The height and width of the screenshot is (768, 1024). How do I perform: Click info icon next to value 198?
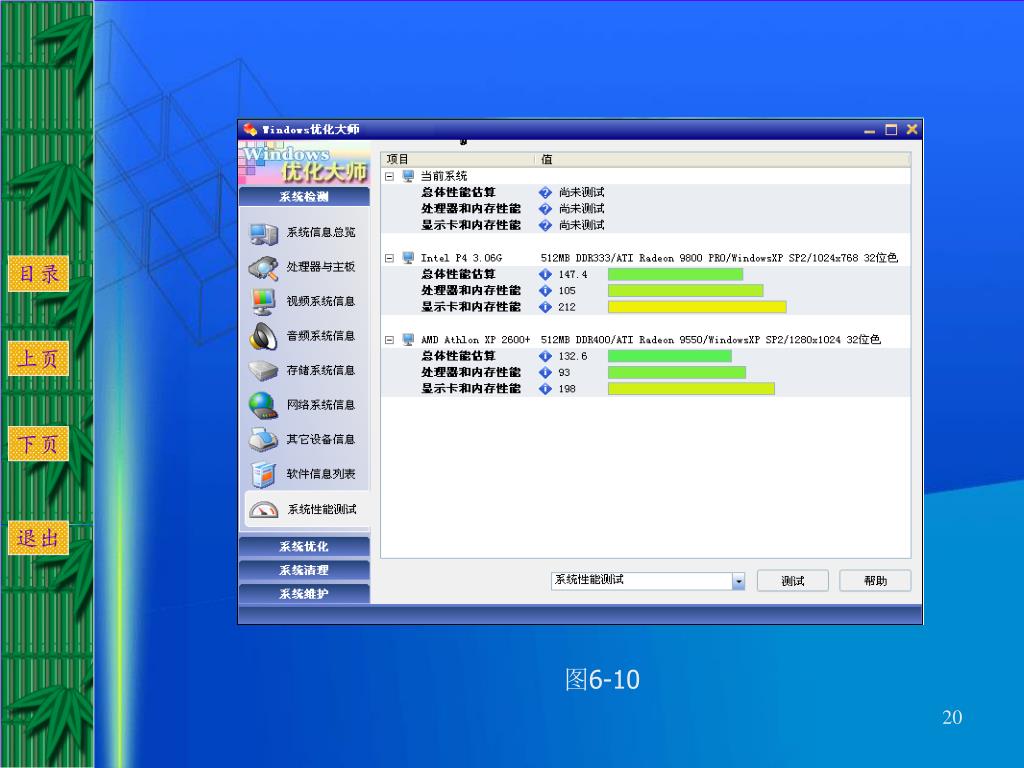click(x=545, y=389)
